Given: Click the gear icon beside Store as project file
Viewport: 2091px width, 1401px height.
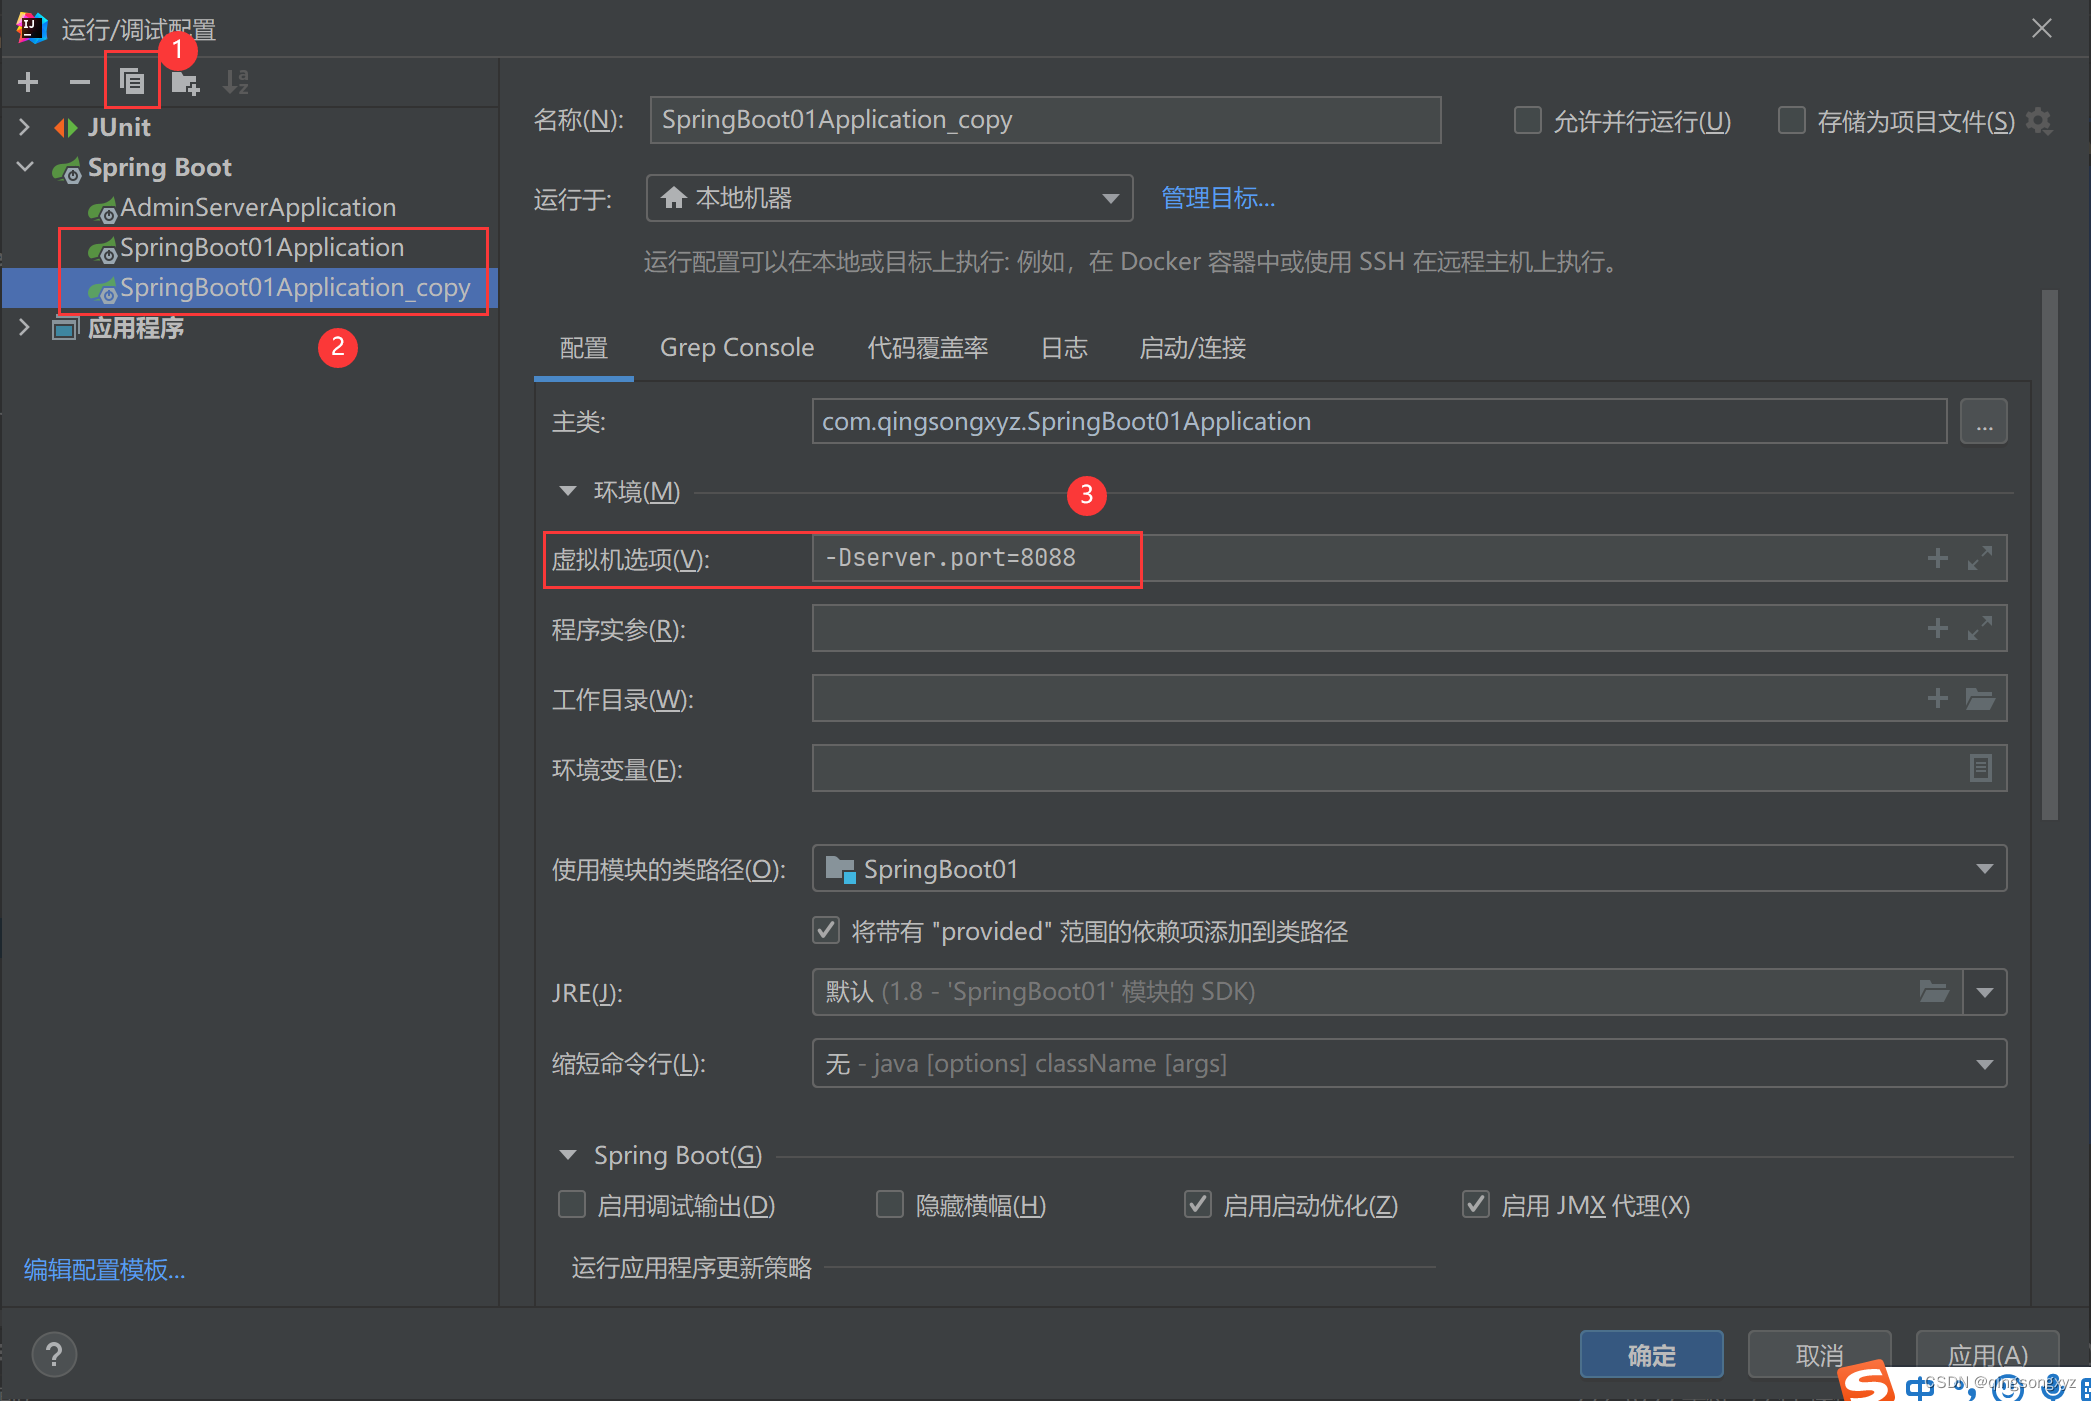Looking at the screenshot, I should pos(2039,121).
